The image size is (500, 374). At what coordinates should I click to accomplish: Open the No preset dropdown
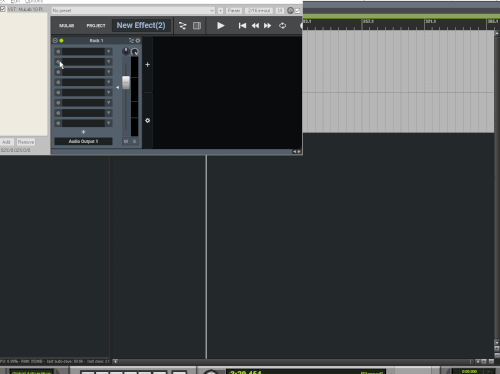(x=133, y=11)
